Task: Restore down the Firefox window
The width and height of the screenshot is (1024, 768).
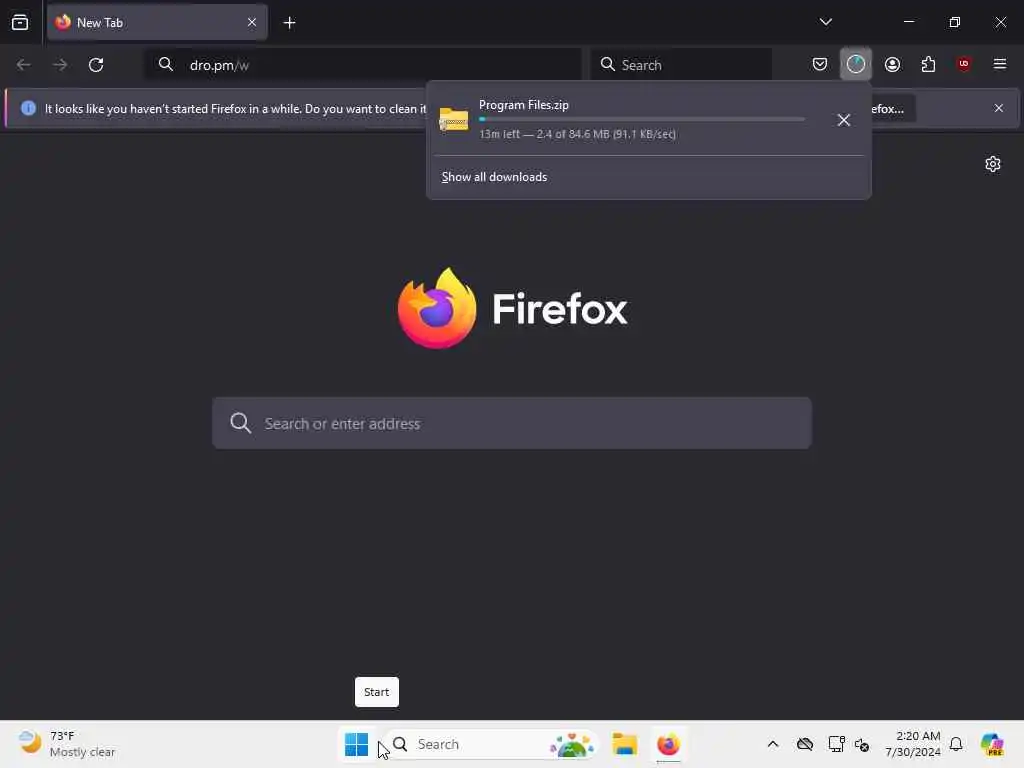Action: [x=954, y=22]
